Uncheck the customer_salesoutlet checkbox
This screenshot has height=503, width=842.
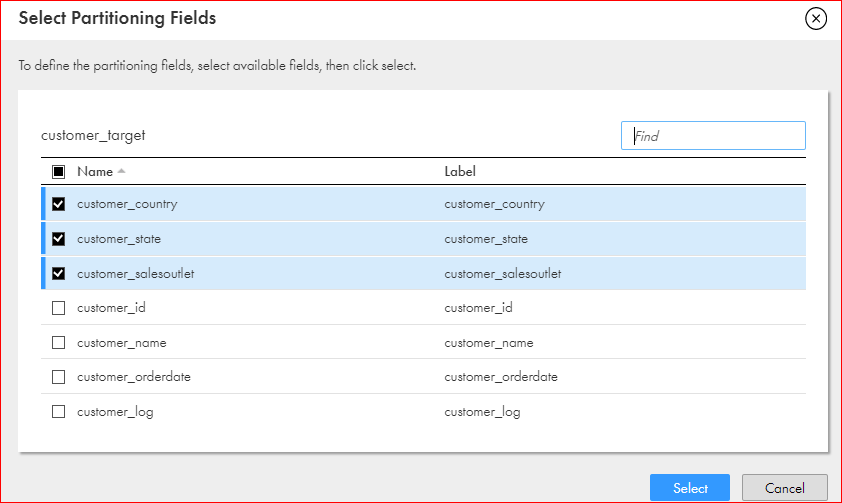coord(59,274)
